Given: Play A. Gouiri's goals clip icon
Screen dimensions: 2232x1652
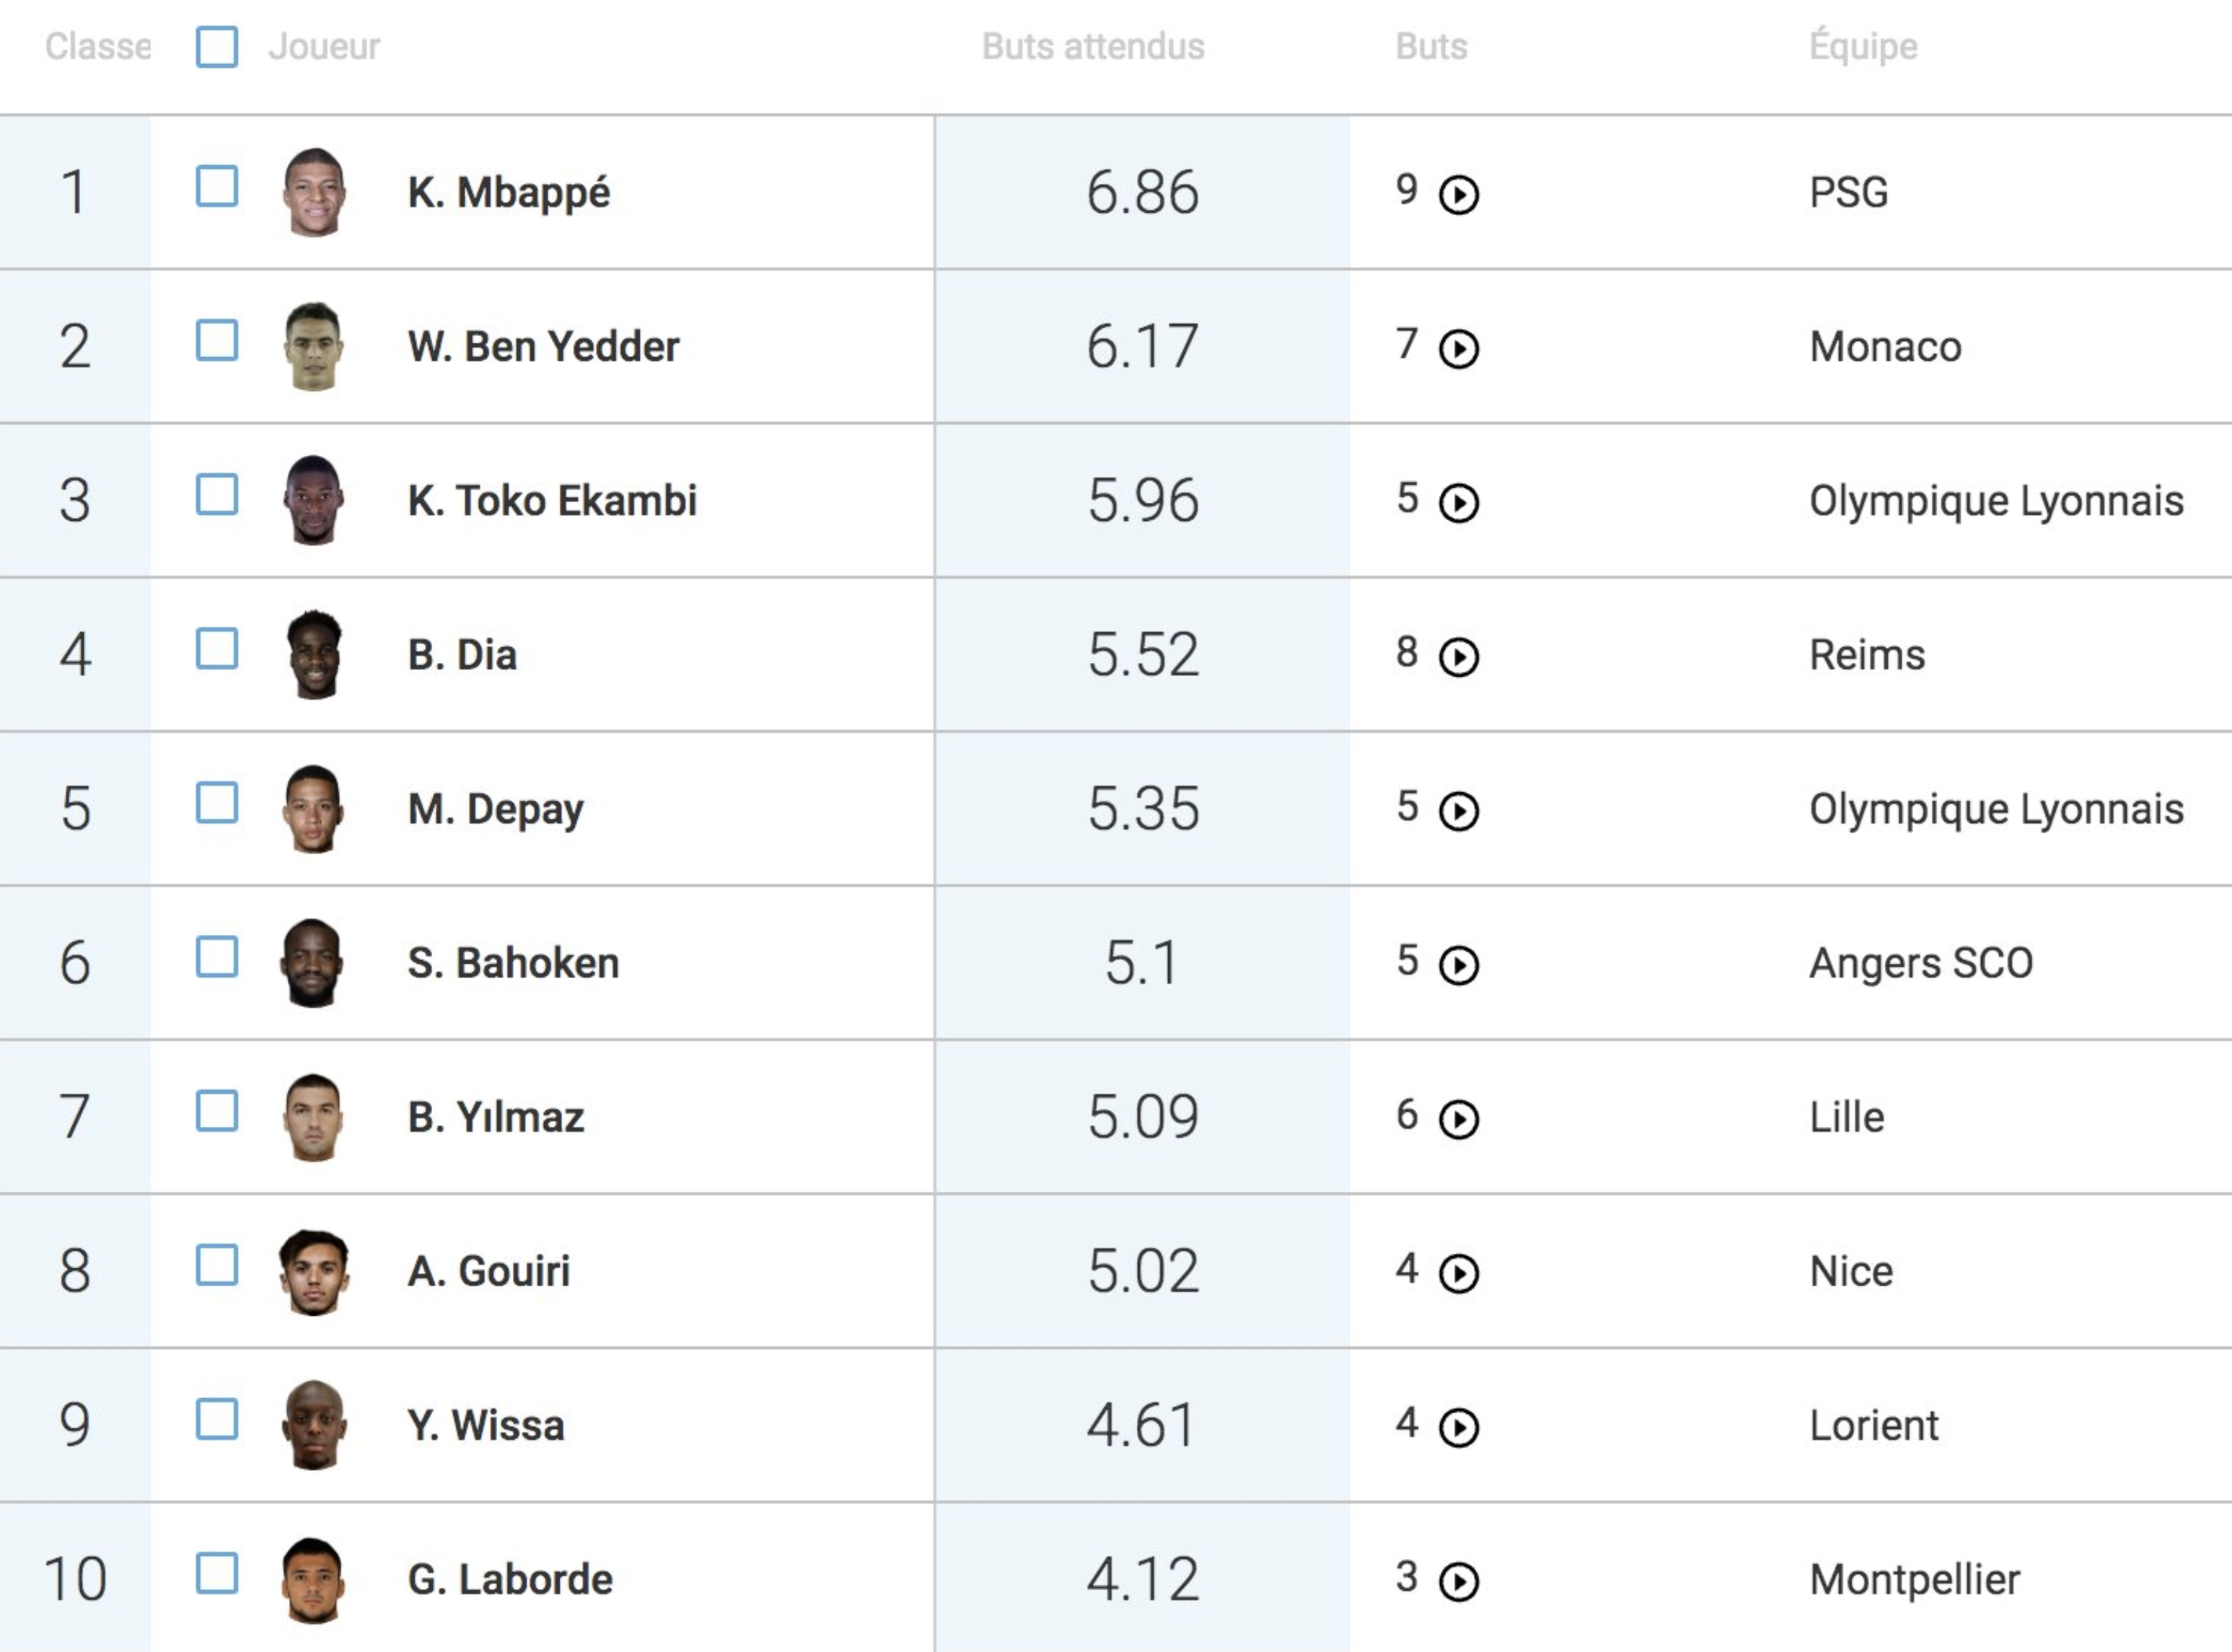Looking at the screenshot, I should click(1458, 1273).
